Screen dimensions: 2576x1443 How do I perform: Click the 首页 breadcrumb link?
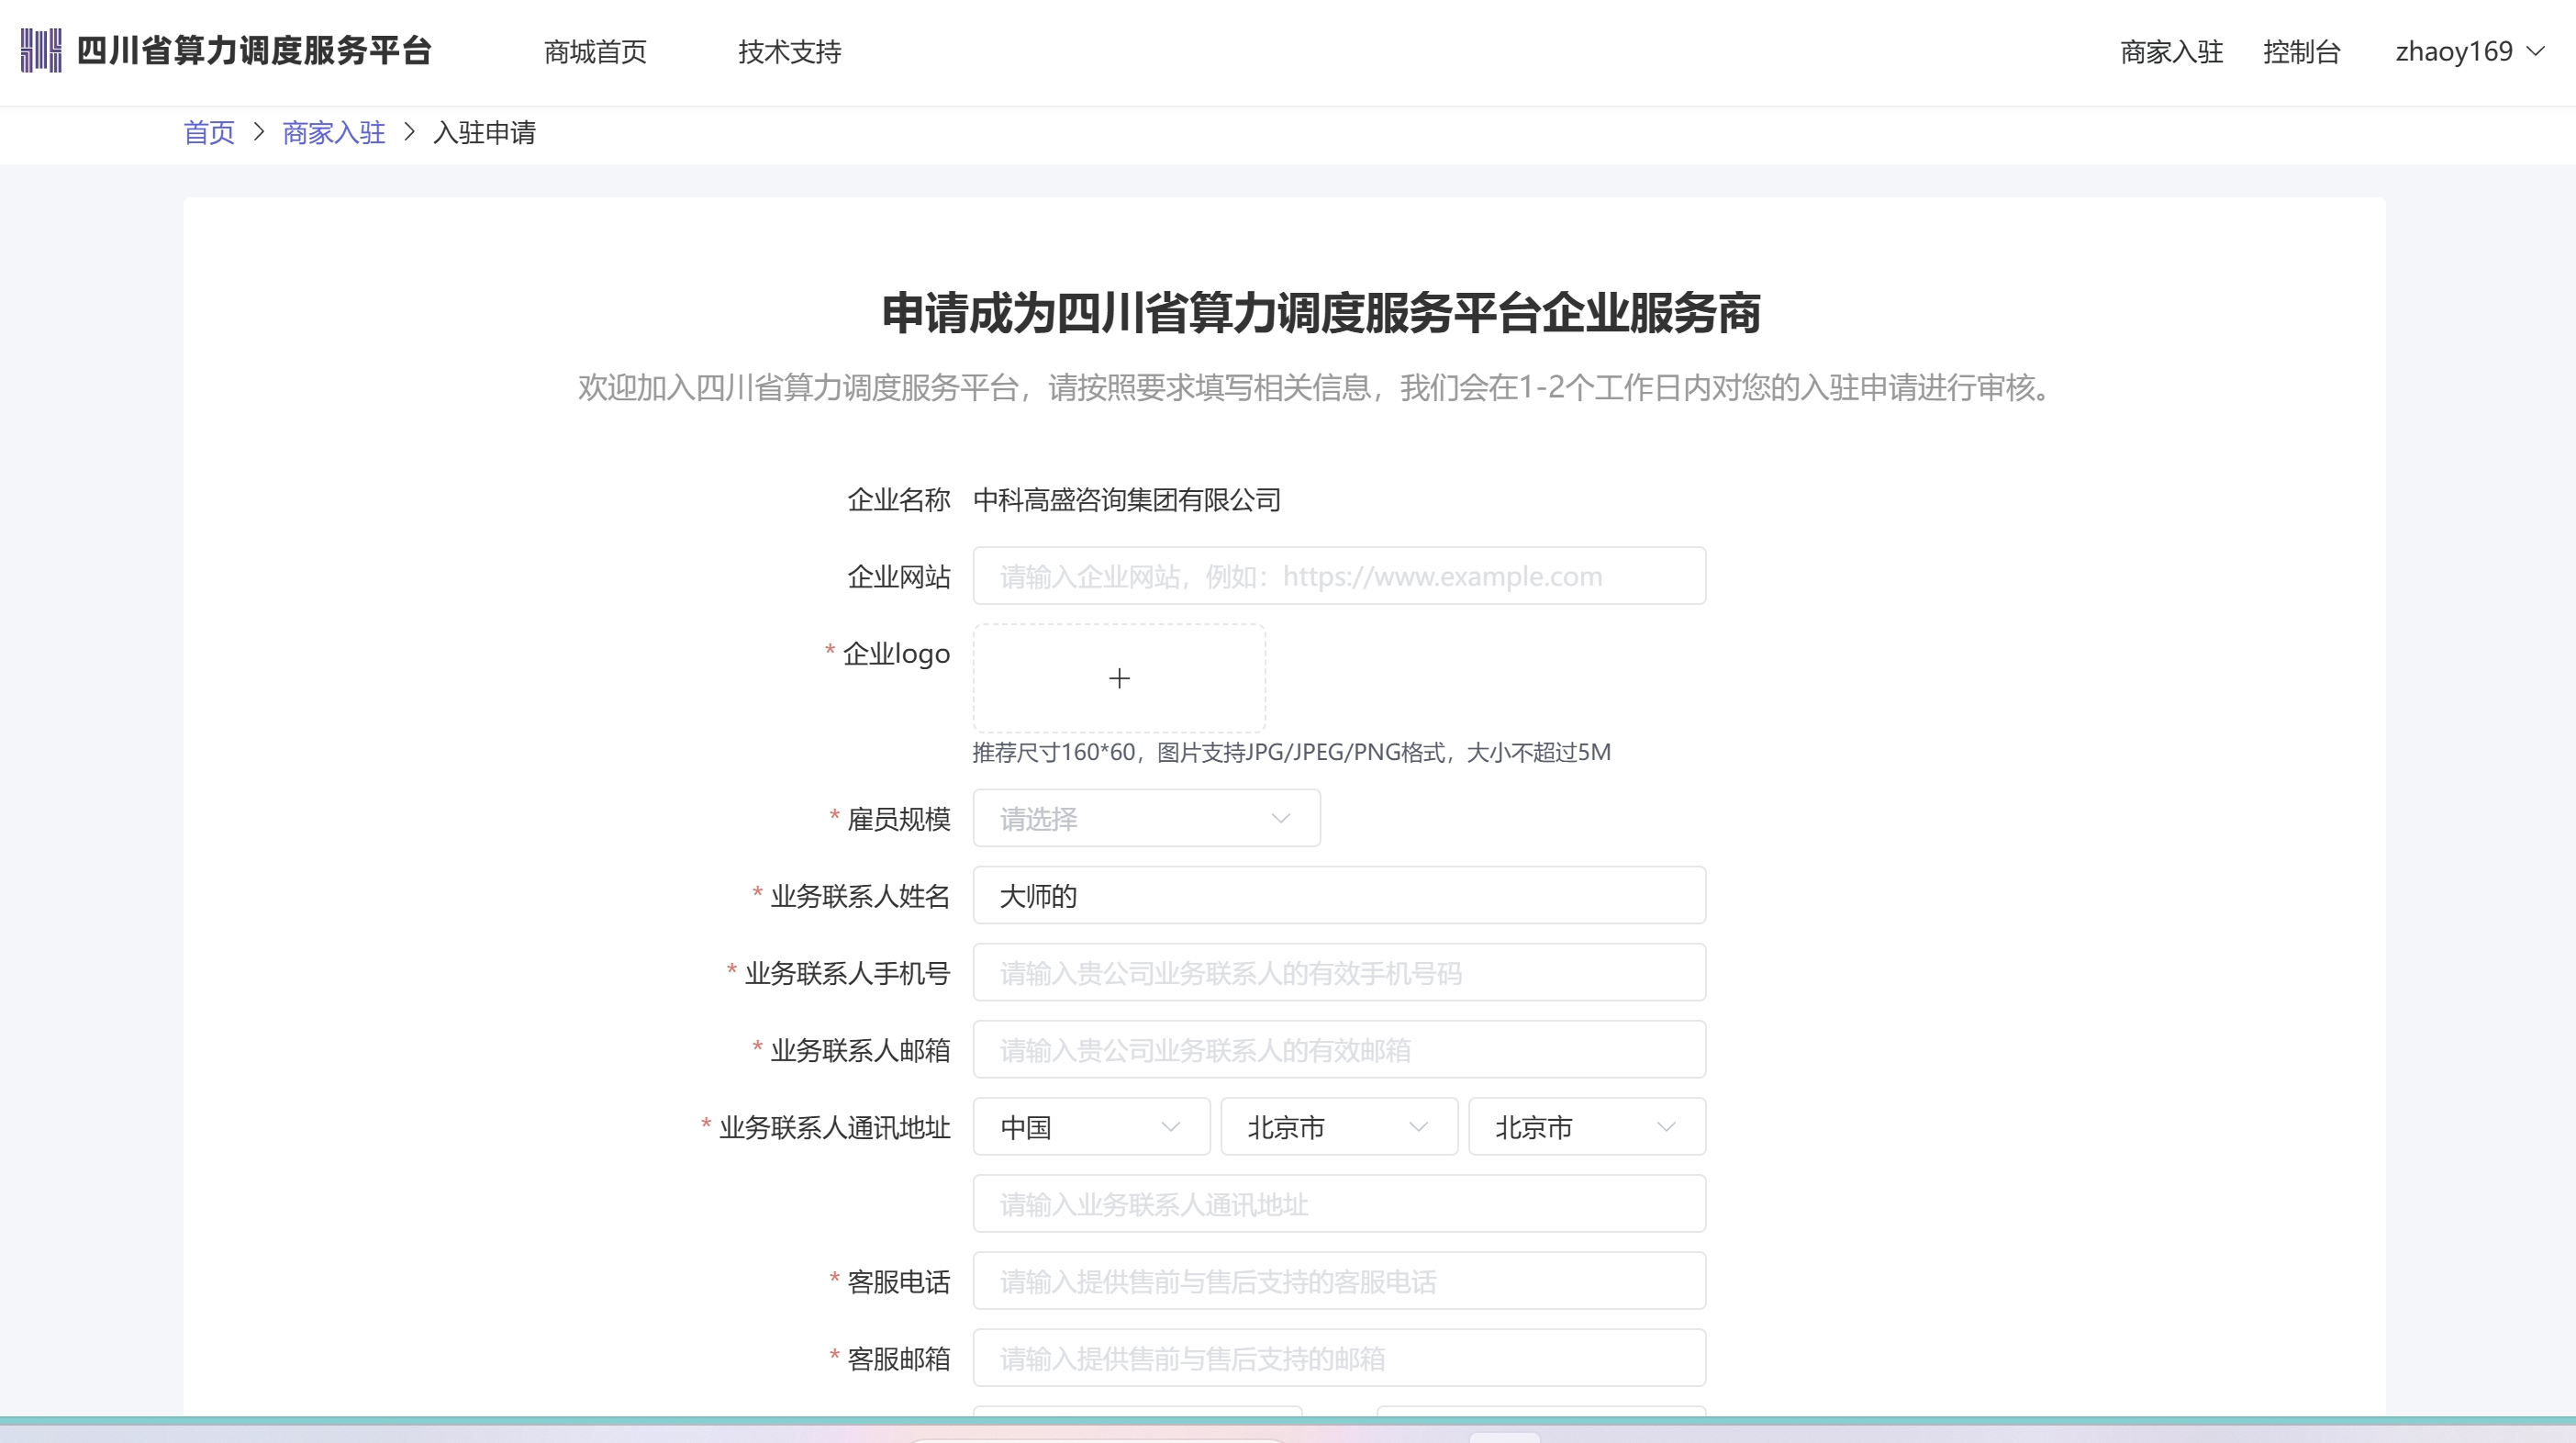(209, 132)
